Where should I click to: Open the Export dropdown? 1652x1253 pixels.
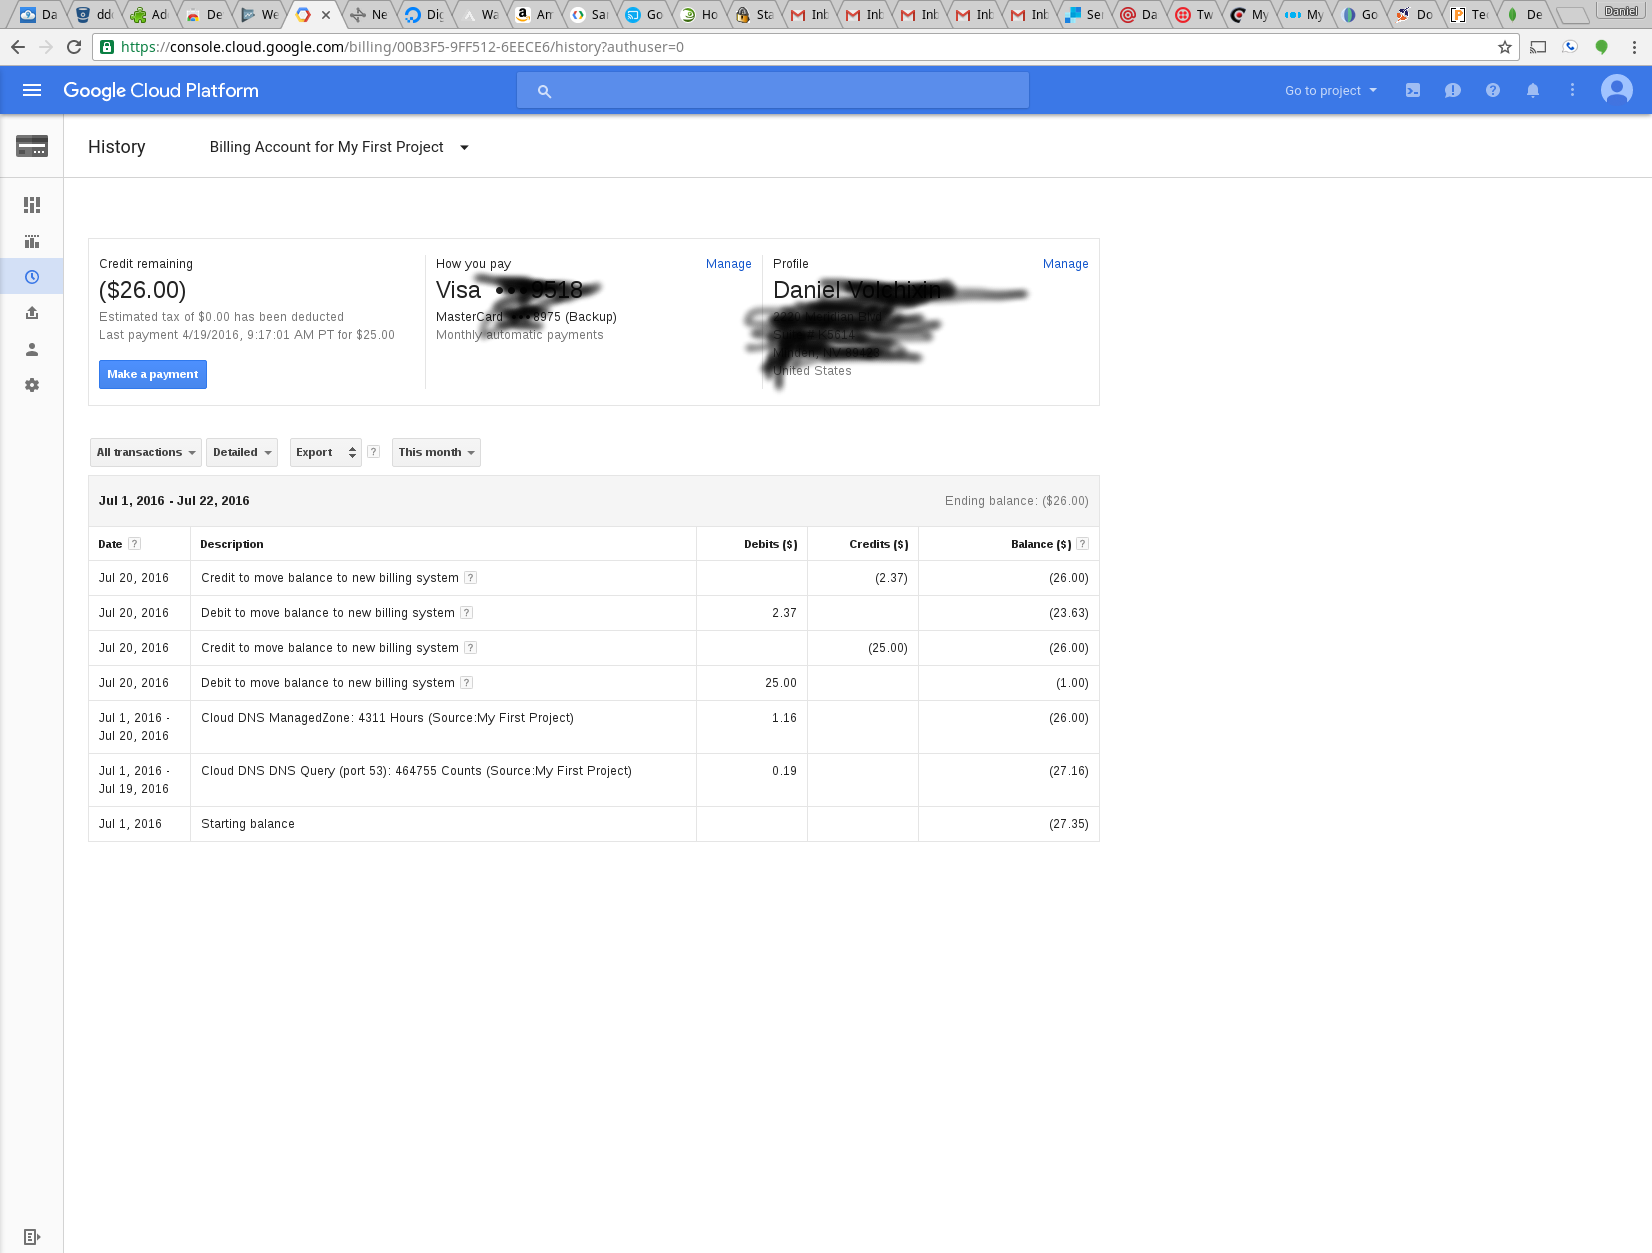point(325,452)
